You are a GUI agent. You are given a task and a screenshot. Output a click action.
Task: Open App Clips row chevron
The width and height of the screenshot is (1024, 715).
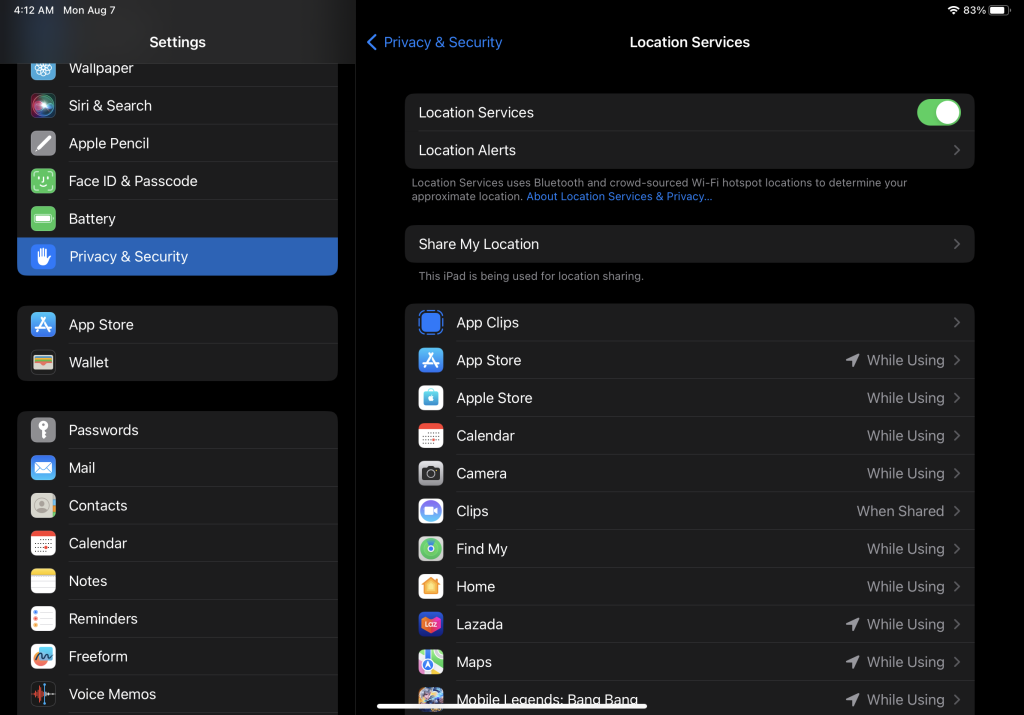[957, 323]
